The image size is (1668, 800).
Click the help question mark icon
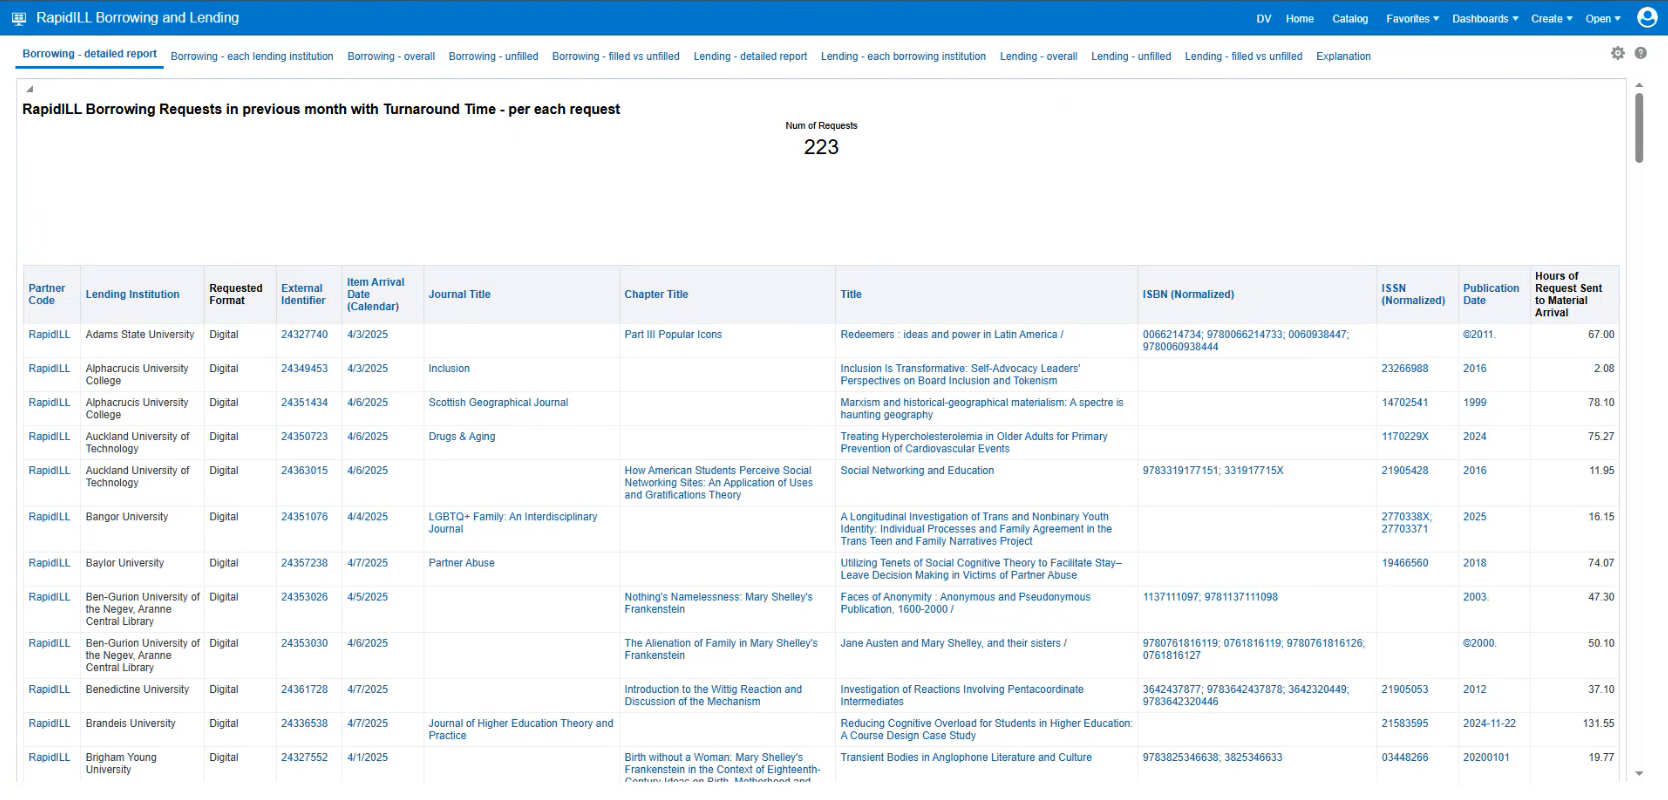pyautogui.click(x=1641, y=53)
